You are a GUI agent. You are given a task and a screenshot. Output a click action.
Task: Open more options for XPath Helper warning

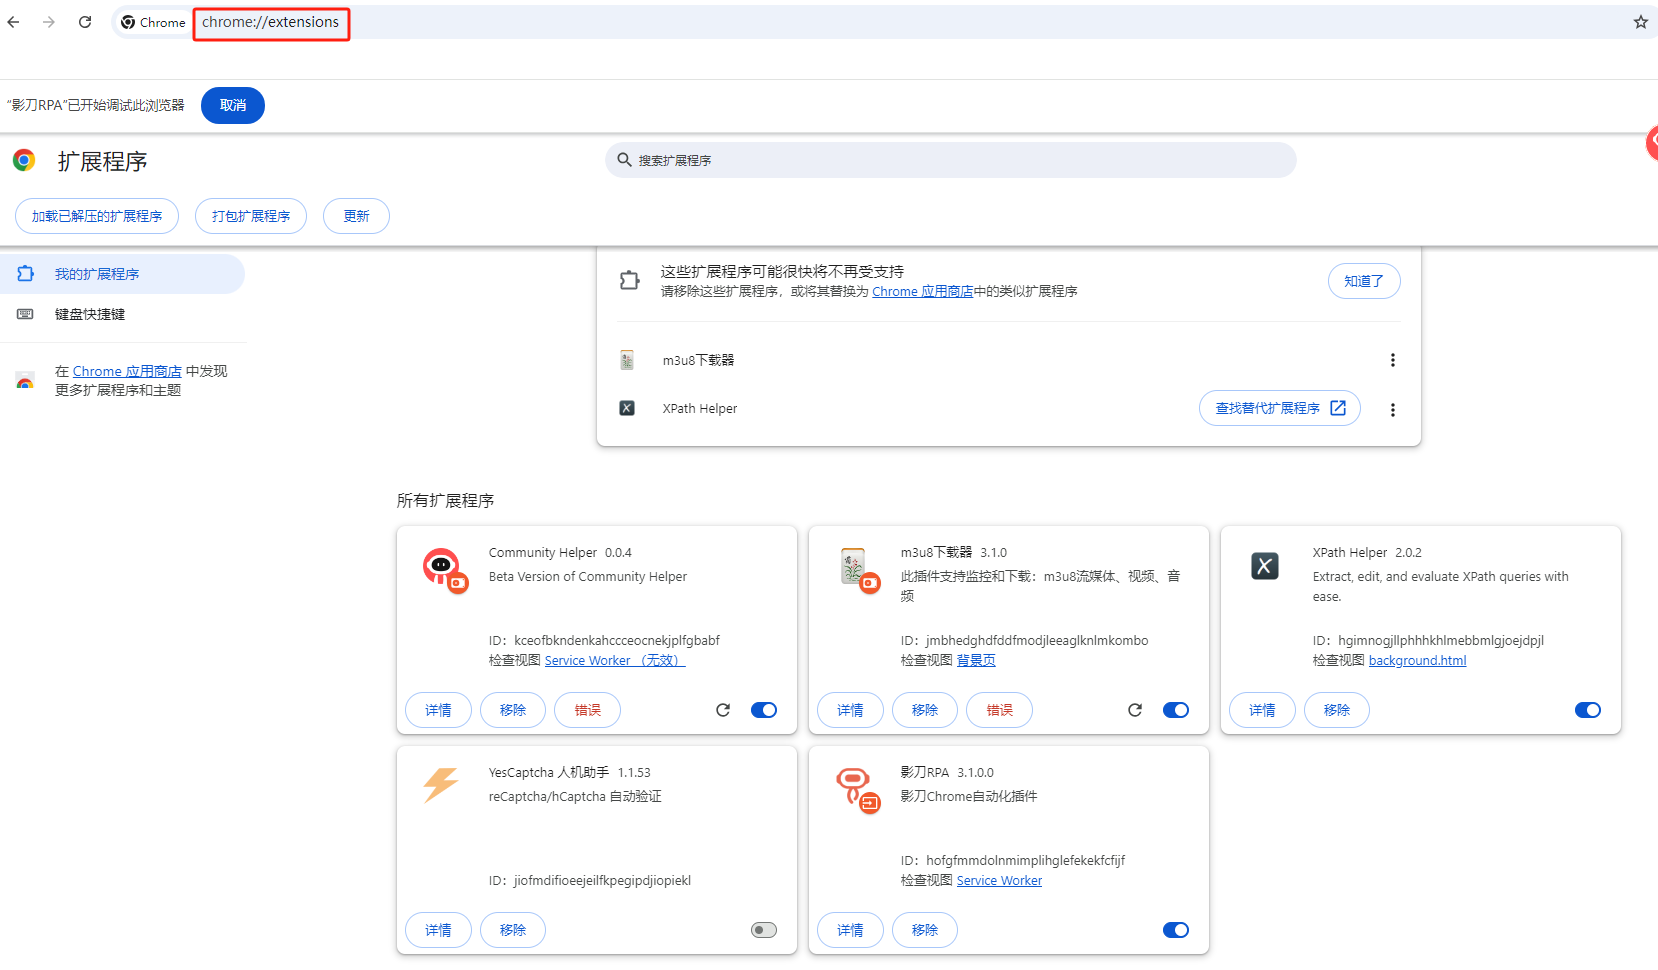[x=1392, y=409]
